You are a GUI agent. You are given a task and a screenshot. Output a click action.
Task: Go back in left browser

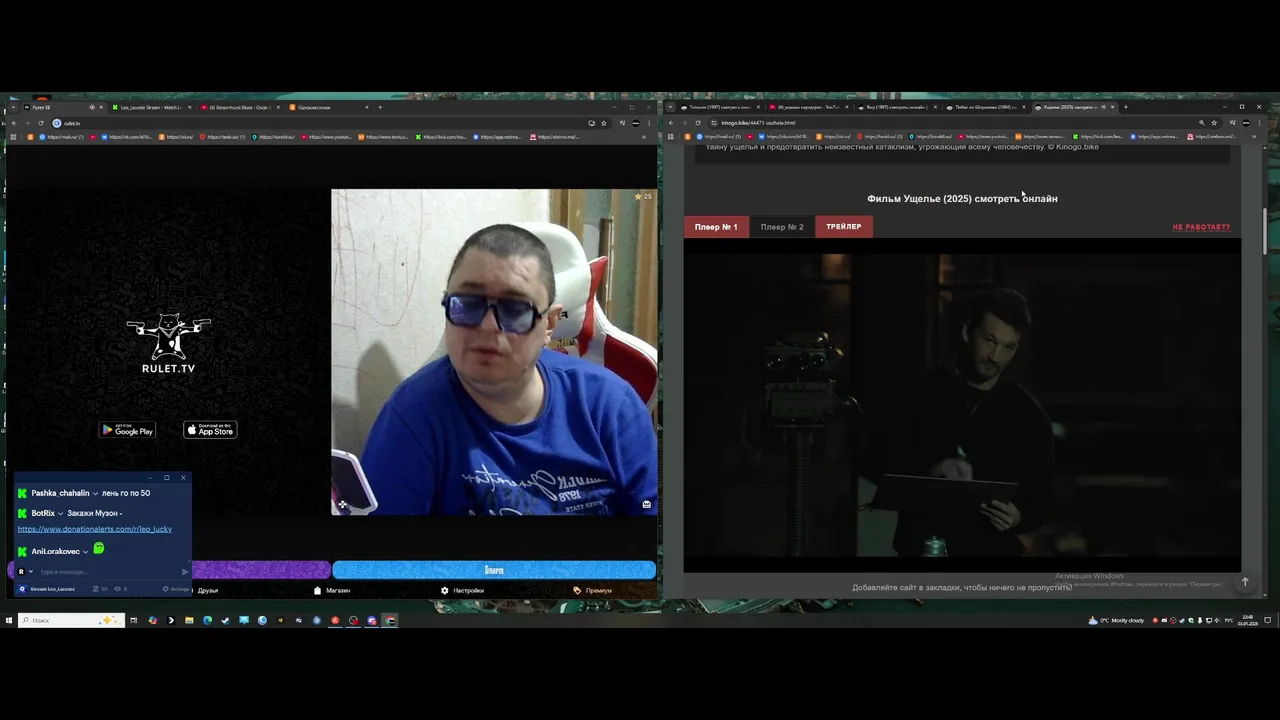(x=13, y=123)
